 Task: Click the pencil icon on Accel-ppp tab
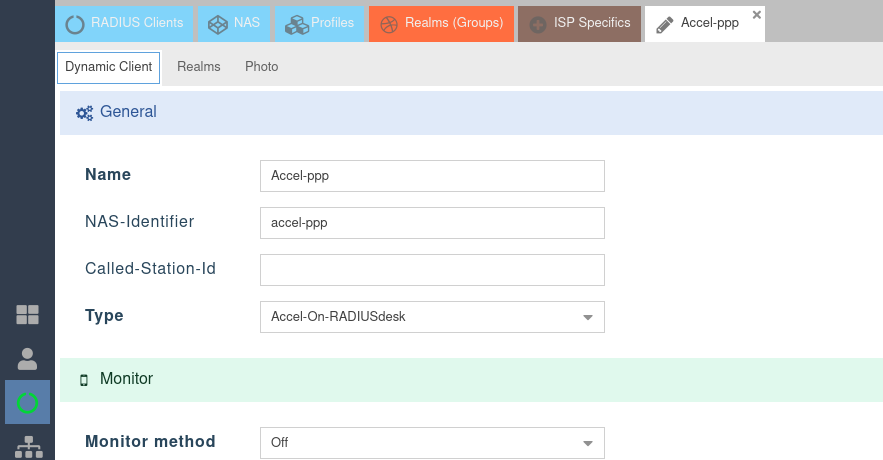click(665, 24)
